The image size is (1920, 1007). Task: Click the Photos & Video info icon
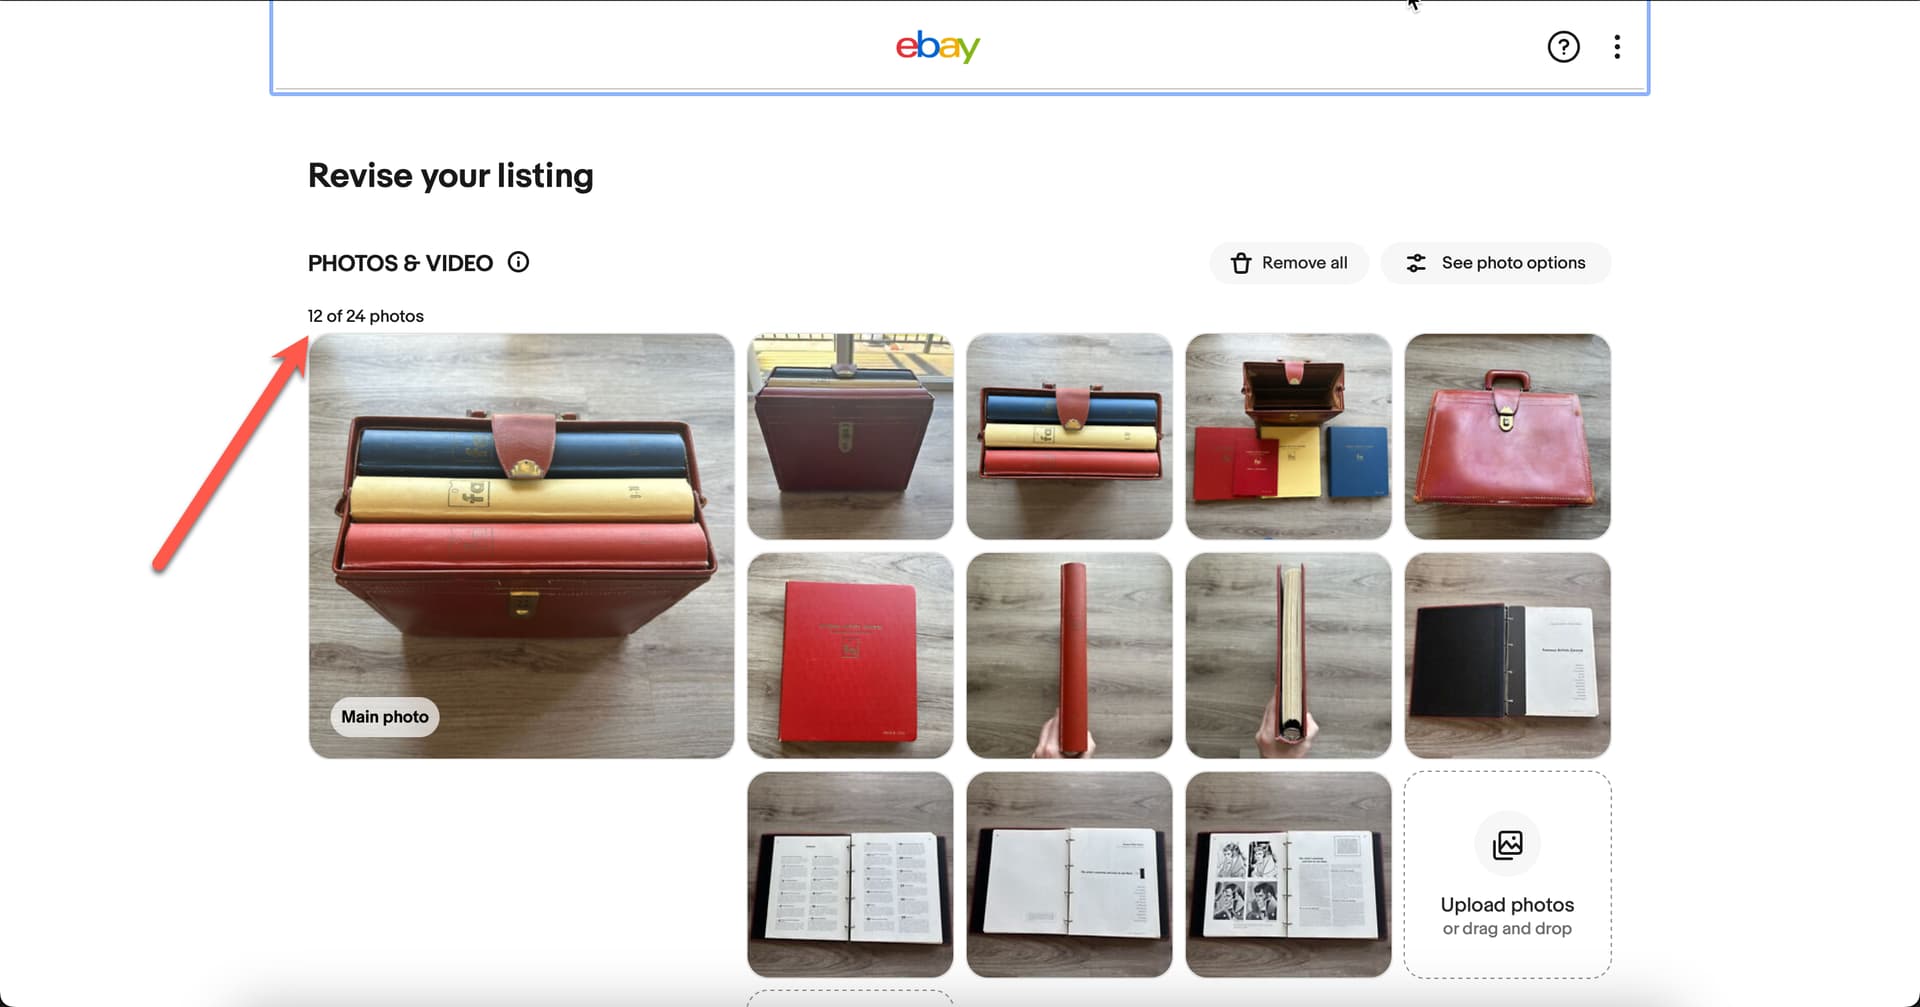pyautogui.click(x=518, y=262)
